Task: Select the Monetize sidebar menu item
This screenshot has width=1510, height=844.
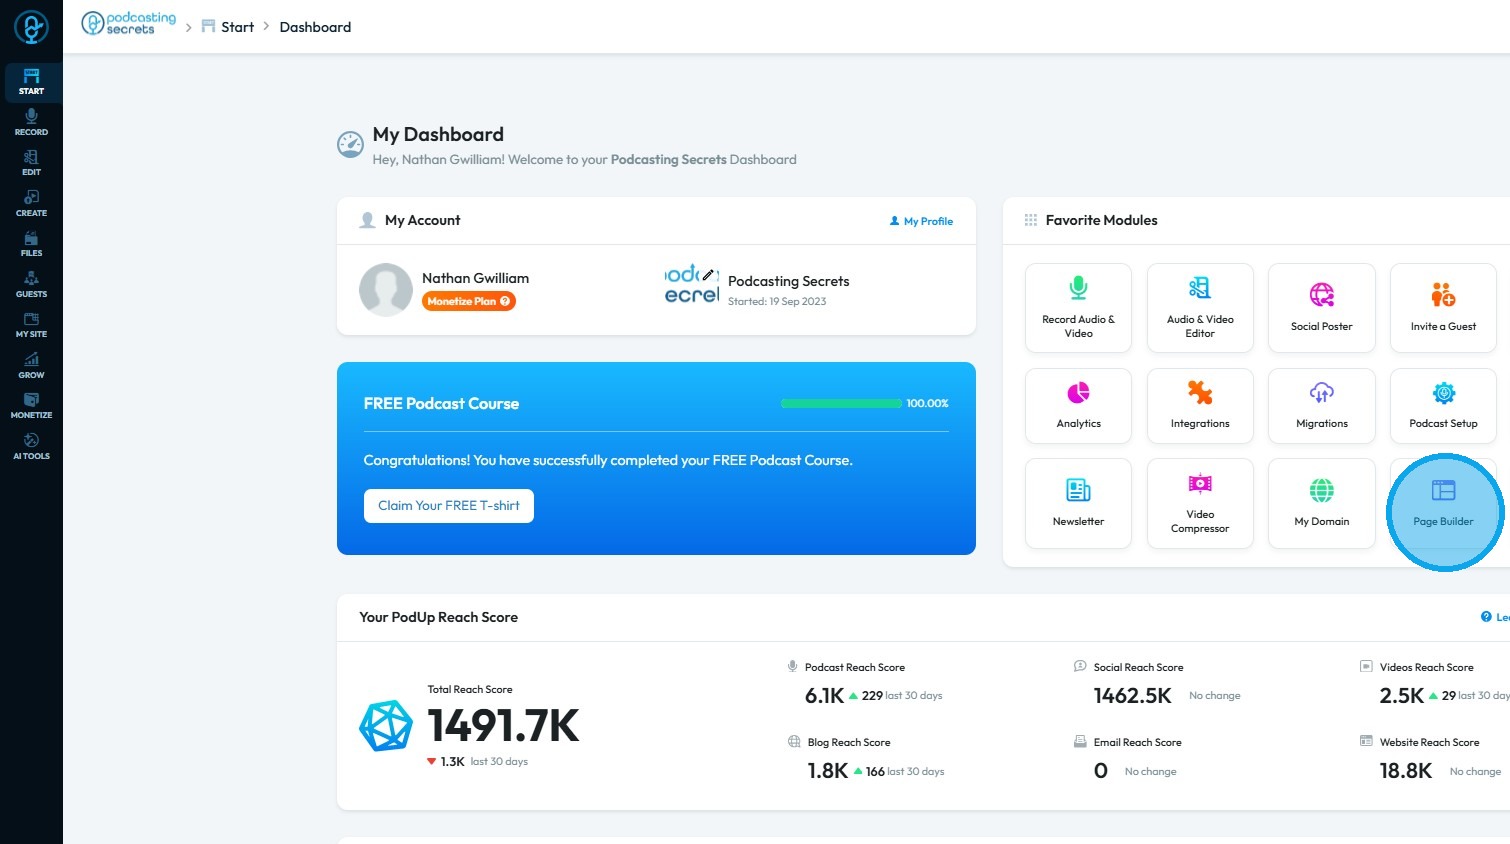Action: pos(31,406)
